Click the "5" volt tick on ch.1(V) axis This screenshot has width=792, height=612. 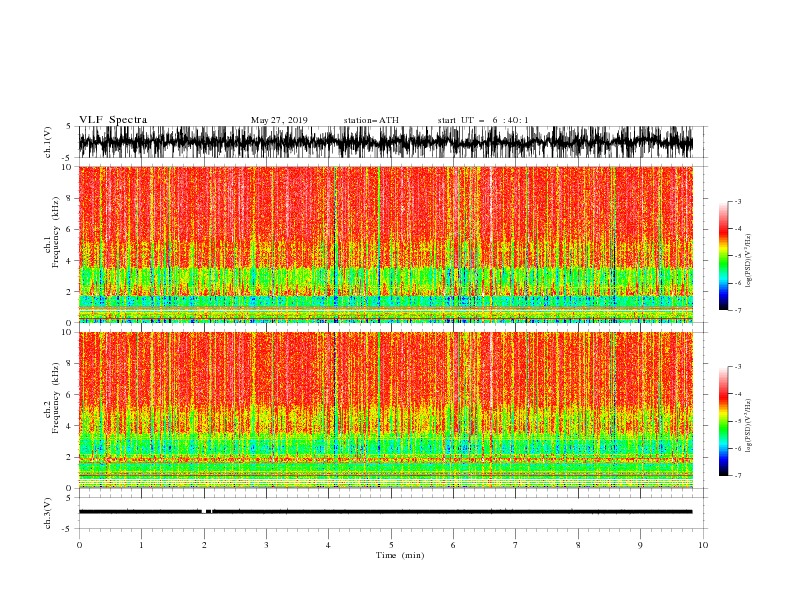[x=69, y=126]
